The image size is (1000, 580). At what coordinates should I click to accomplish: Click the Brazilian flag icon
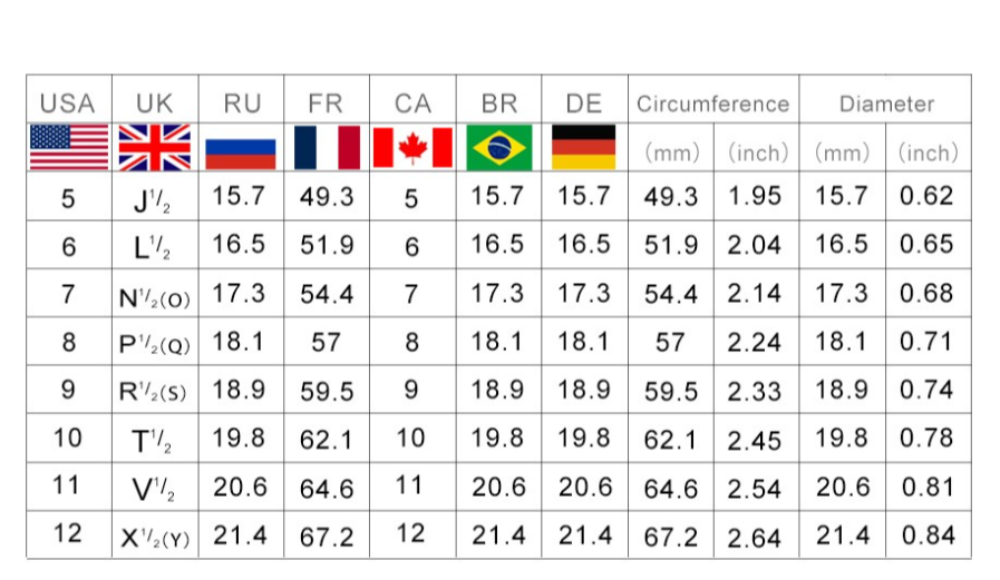(x=498, y=148)
